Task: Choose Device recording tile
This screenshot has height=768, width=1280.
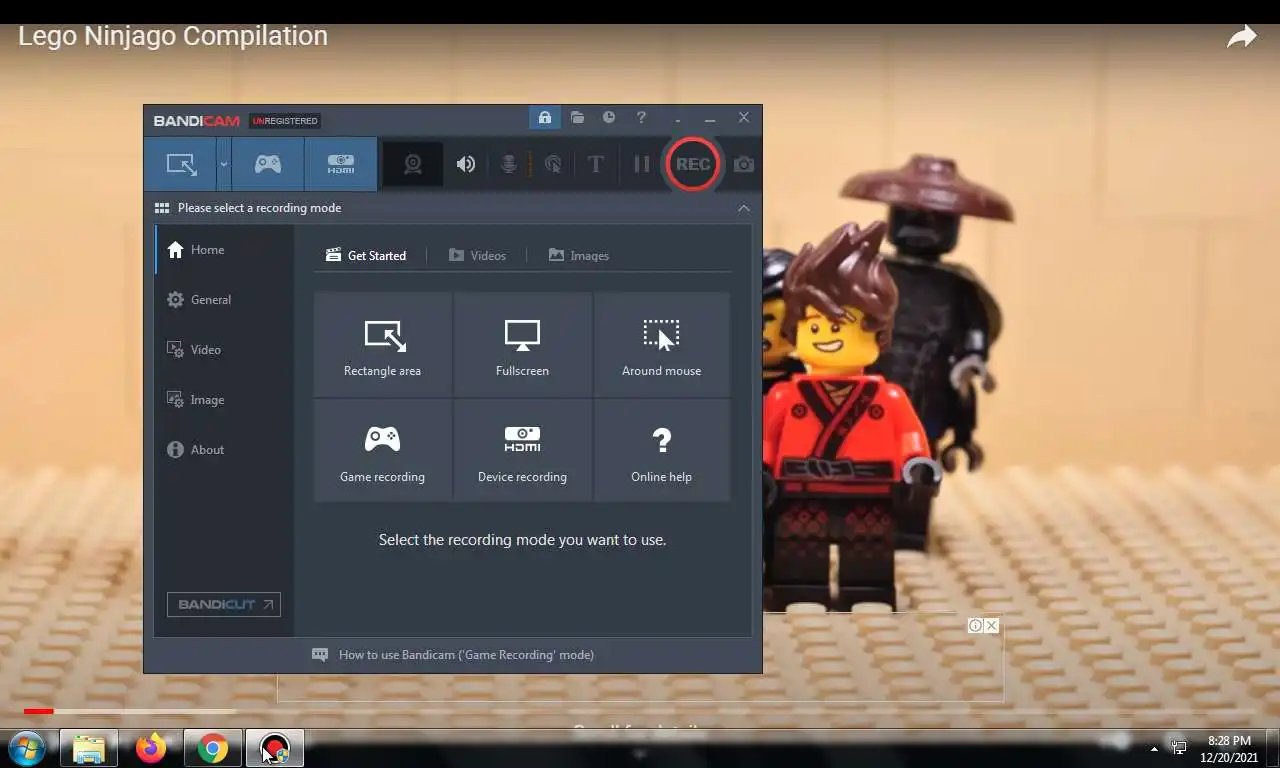Action: click(x=522, y=451)
